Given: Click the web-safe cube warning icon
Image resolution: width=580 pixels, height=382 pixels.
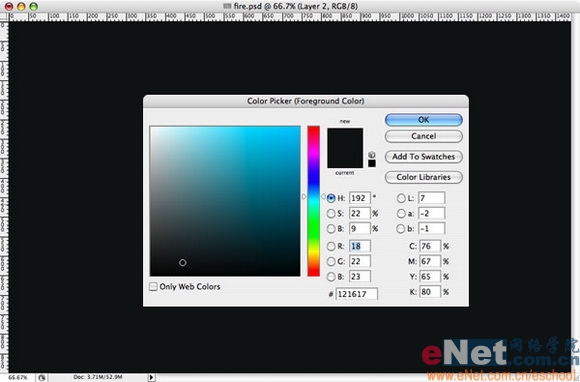Looking at the screenshot, I should point(372,155).
